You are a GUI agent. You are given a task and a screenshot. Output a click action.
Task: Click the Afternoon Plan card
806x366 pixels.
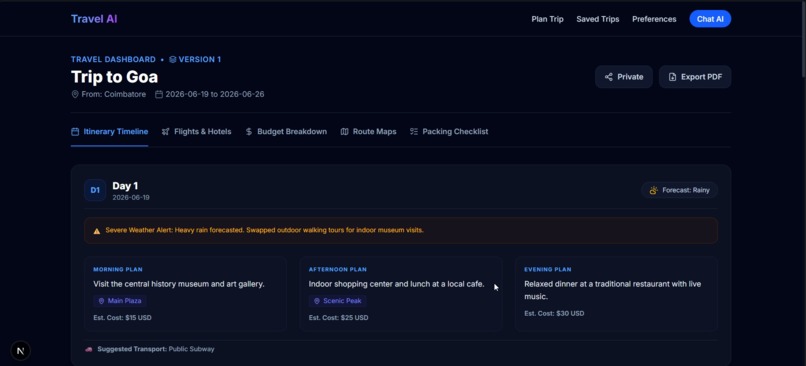click(401, 294)
